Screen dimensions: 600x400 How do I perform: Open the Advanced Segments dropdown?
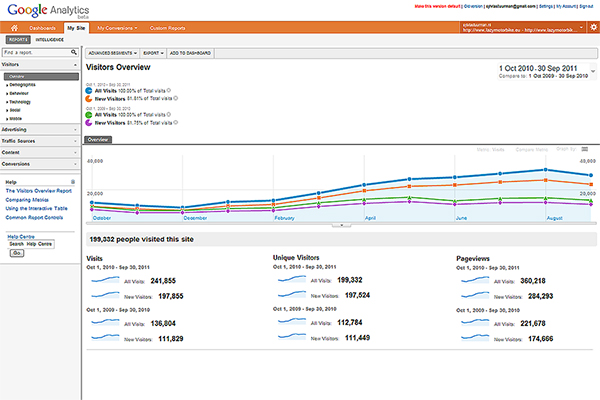pyautogui.click(x=112, y=53)
